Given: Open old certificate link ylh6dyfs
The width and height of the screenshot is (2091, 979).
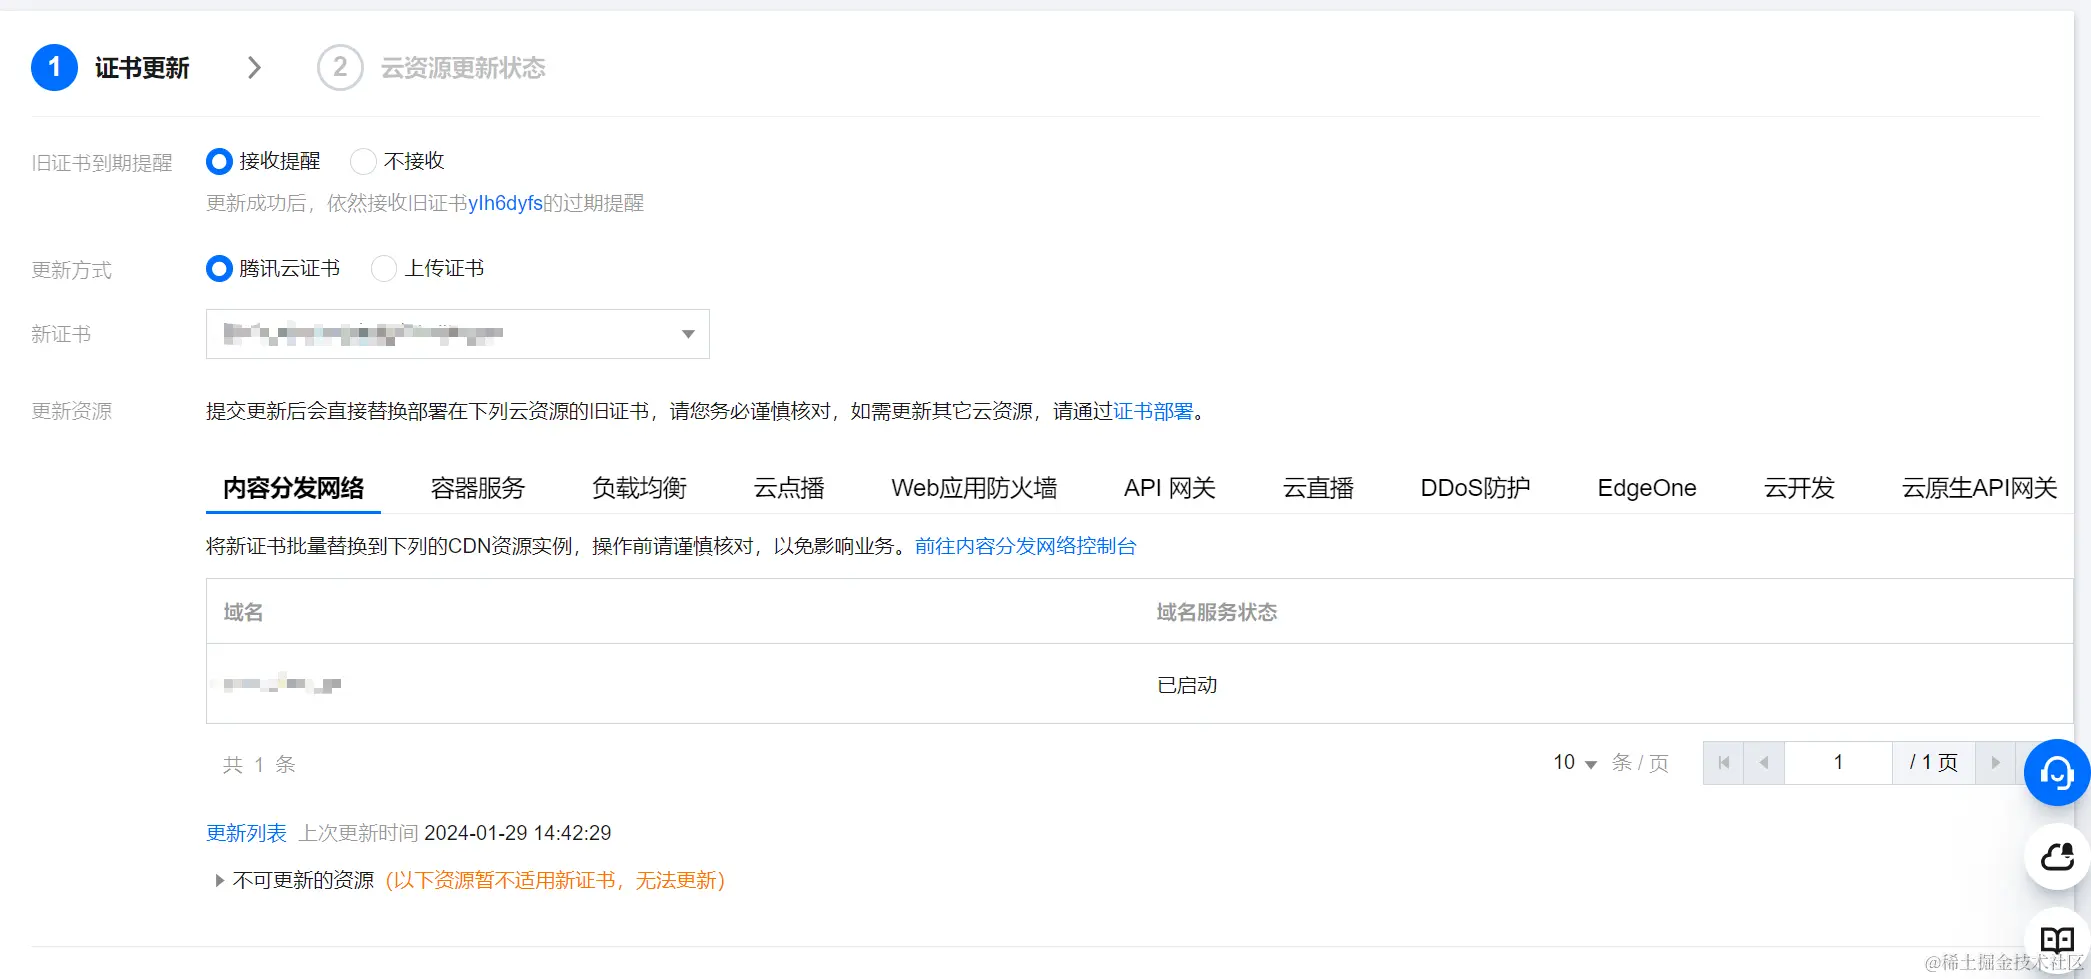Looking at the screenshot, I should (505, 203).
